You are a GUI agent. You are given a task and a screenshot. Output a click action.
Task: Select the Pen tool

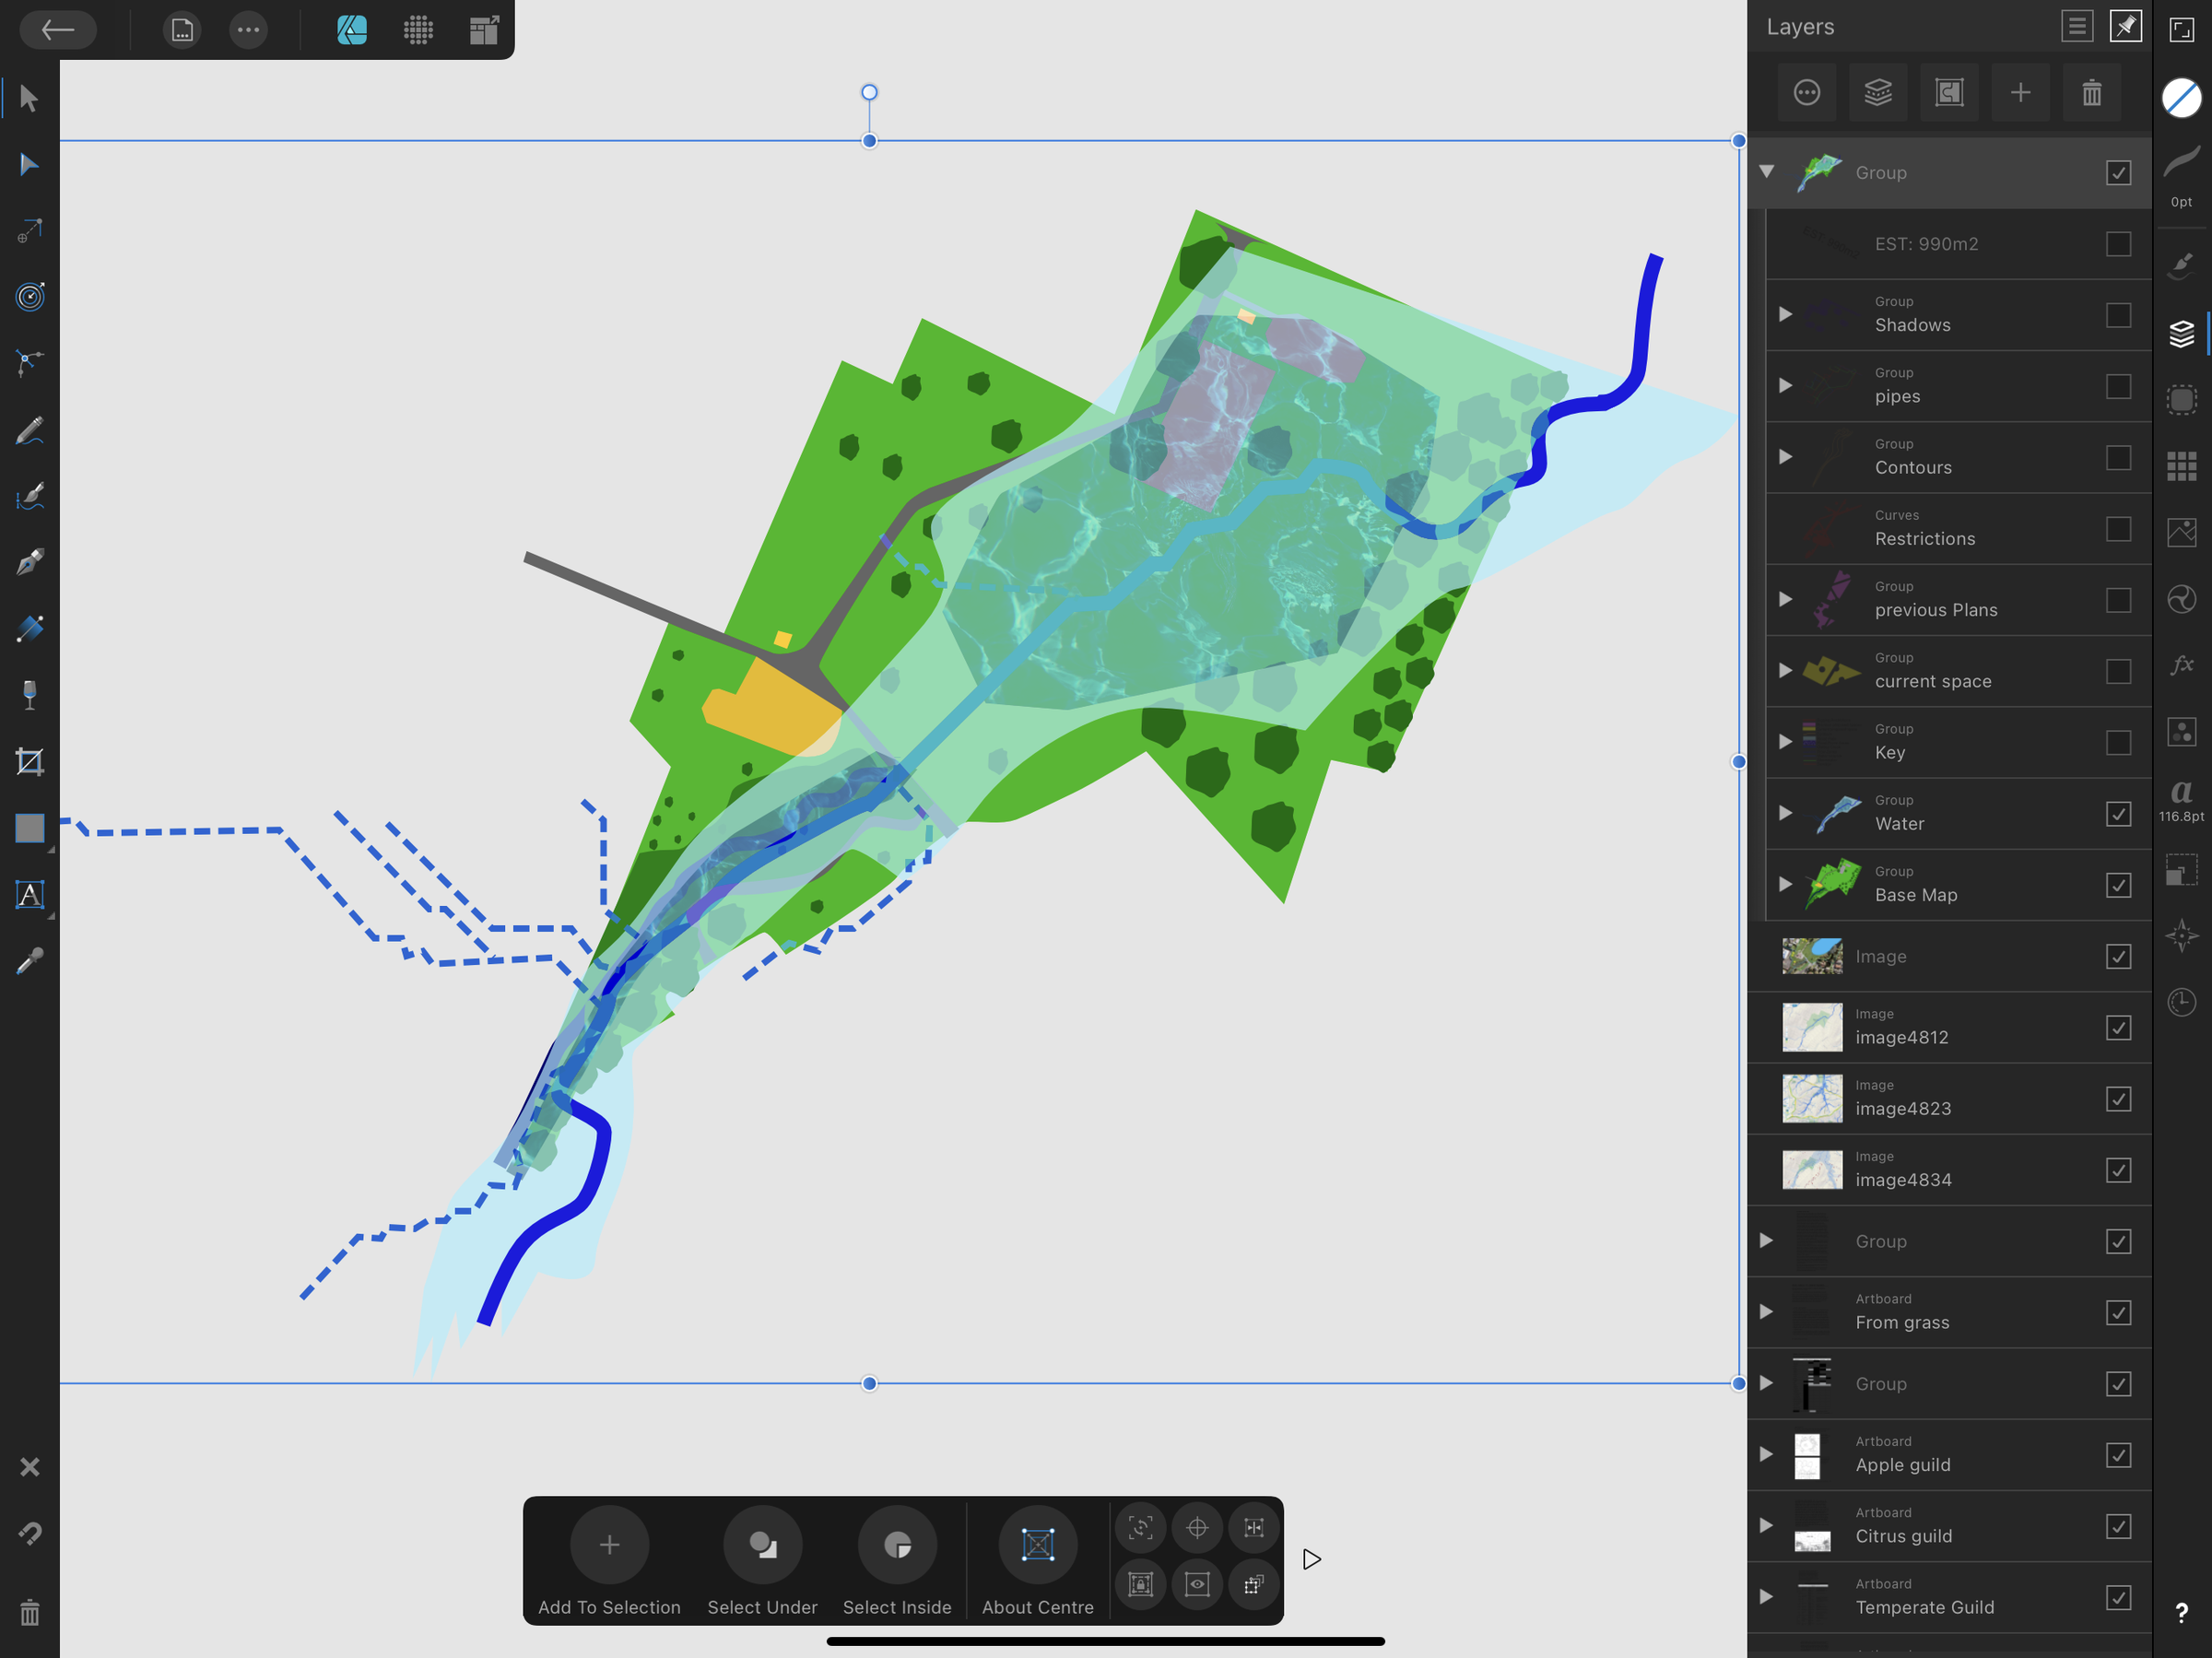coord(30,561)
